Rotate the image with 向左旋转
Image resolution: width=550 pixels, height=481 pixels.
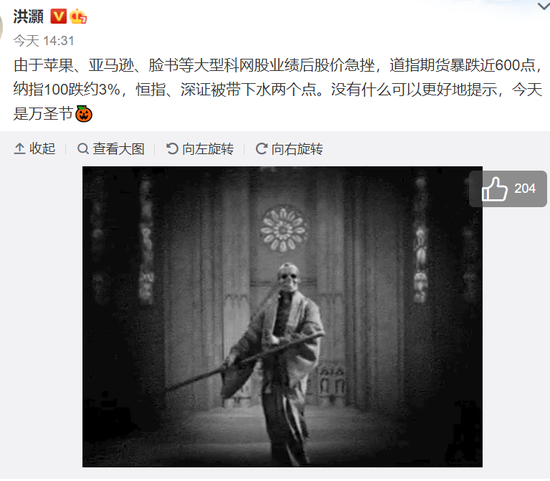tap(200, 149)
